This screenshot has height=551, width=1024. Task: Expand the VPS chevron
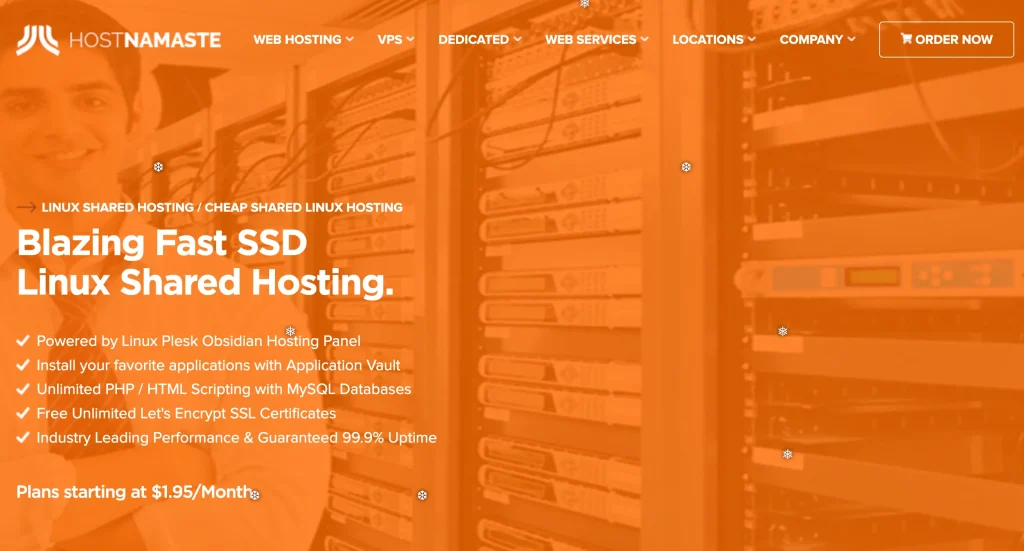click(x=410, y=39)
